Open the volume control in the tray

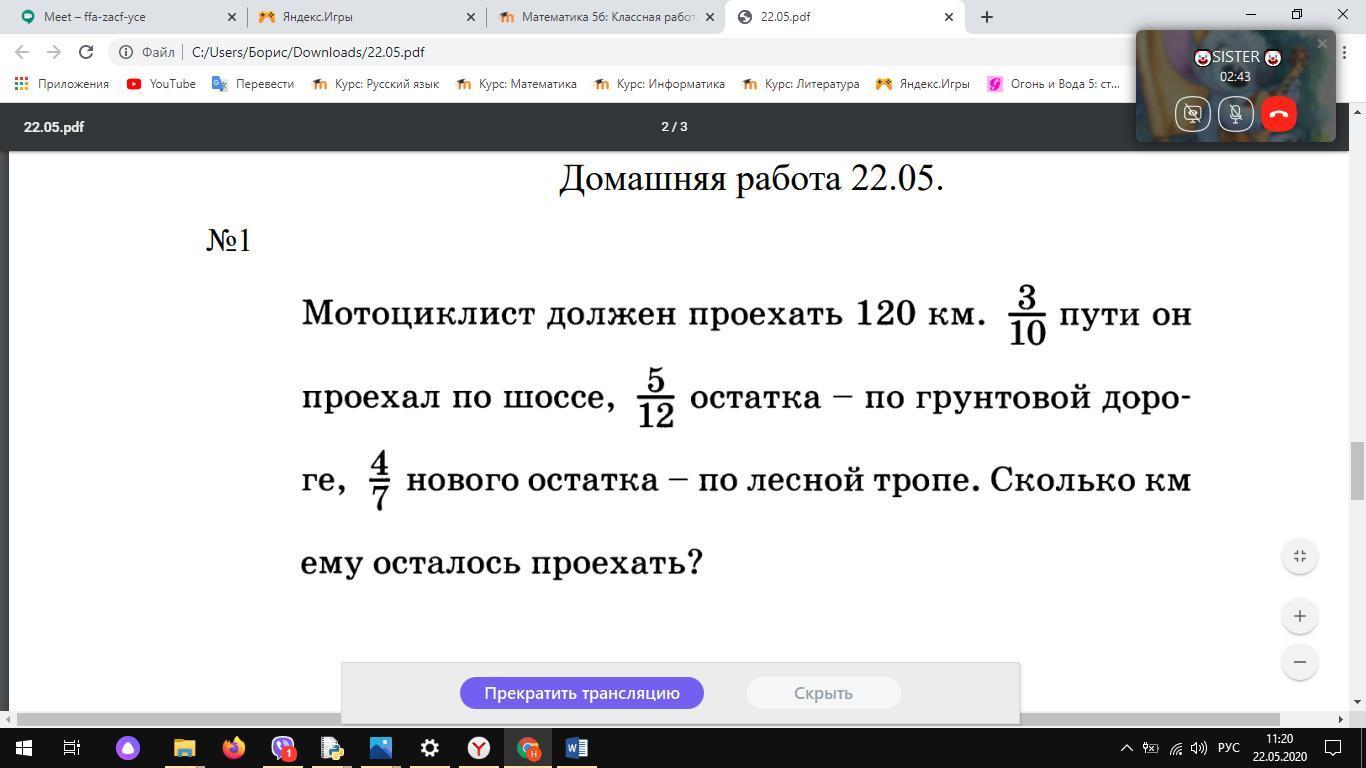click(x=1199, y=748)
